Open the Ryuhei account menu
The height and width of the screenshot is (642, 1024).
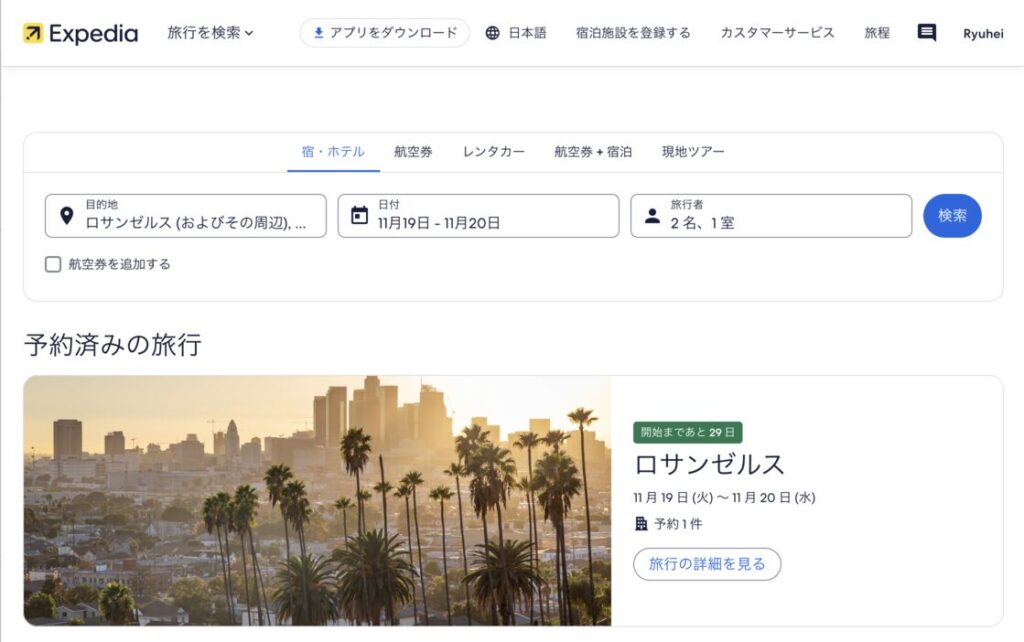983,33
